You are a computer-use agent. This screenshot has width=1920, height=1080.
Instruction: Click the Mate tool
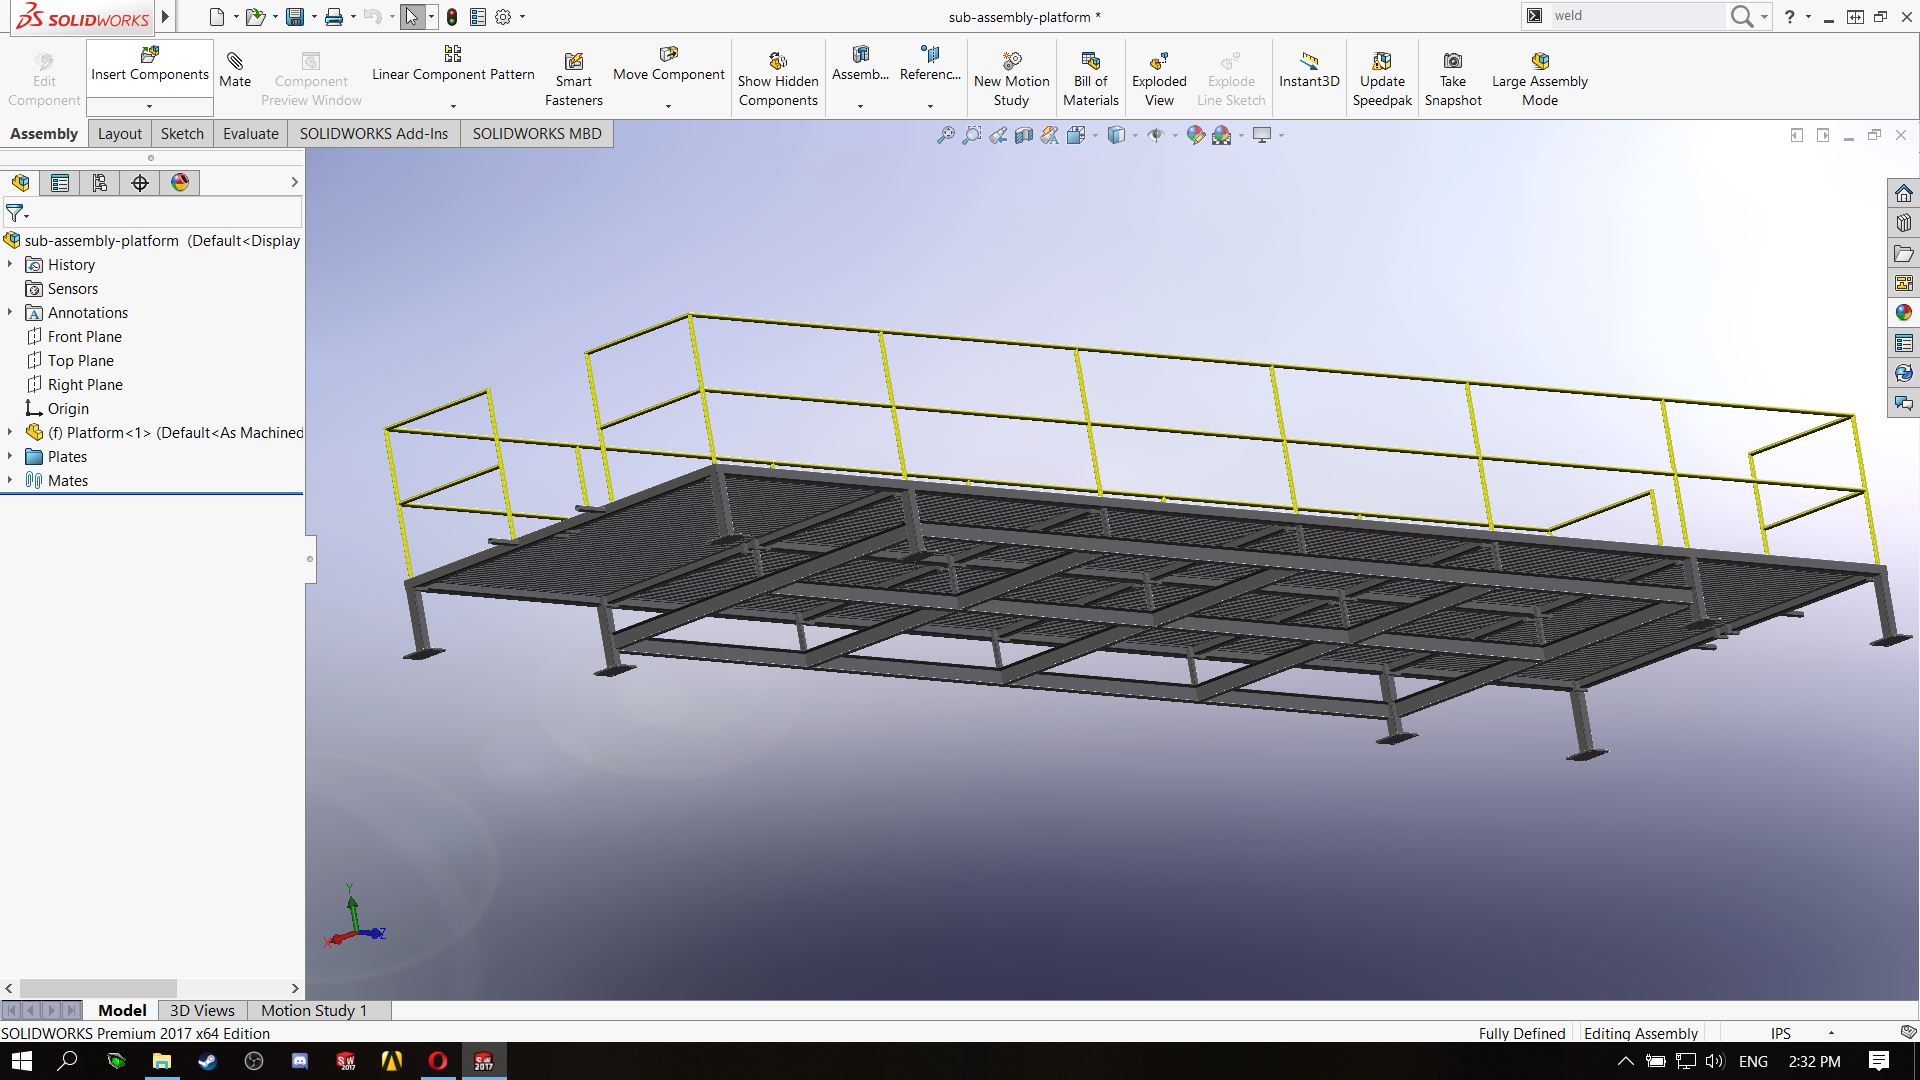point(235,70)
